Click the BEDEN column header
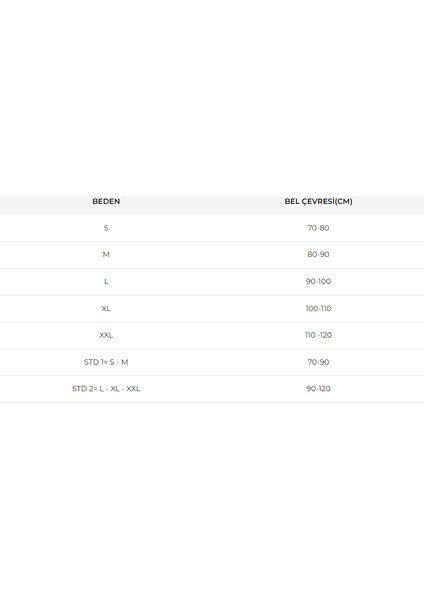This screenshot has width=424, height=600. pyautogui.click(x=106, y=201)
